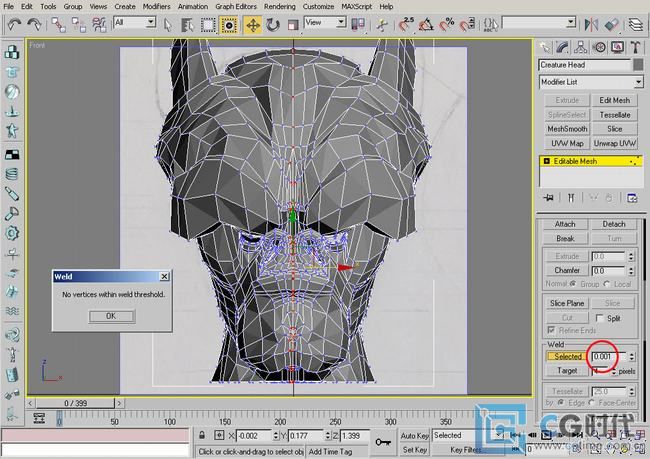Open the MAXScript menu
650x459 pixels.
point(357,6)
